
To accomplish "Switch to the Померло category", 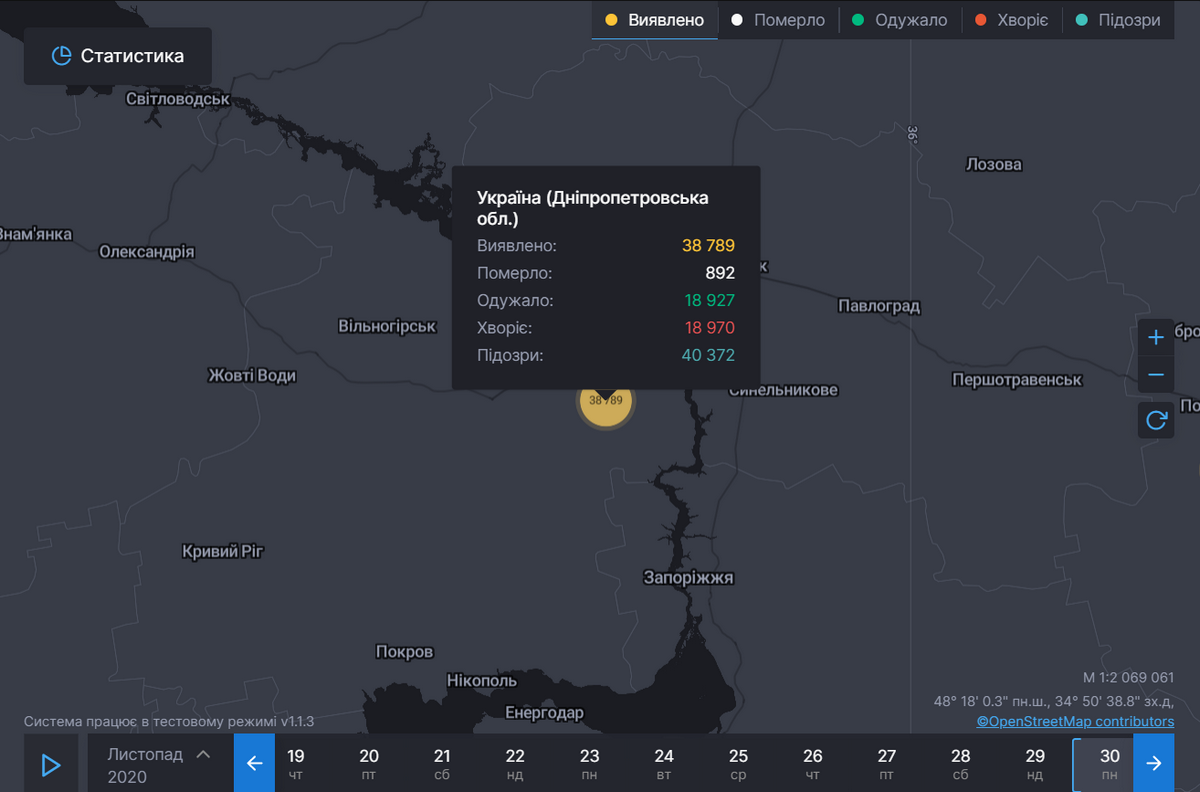I will [x=778, y=20].
